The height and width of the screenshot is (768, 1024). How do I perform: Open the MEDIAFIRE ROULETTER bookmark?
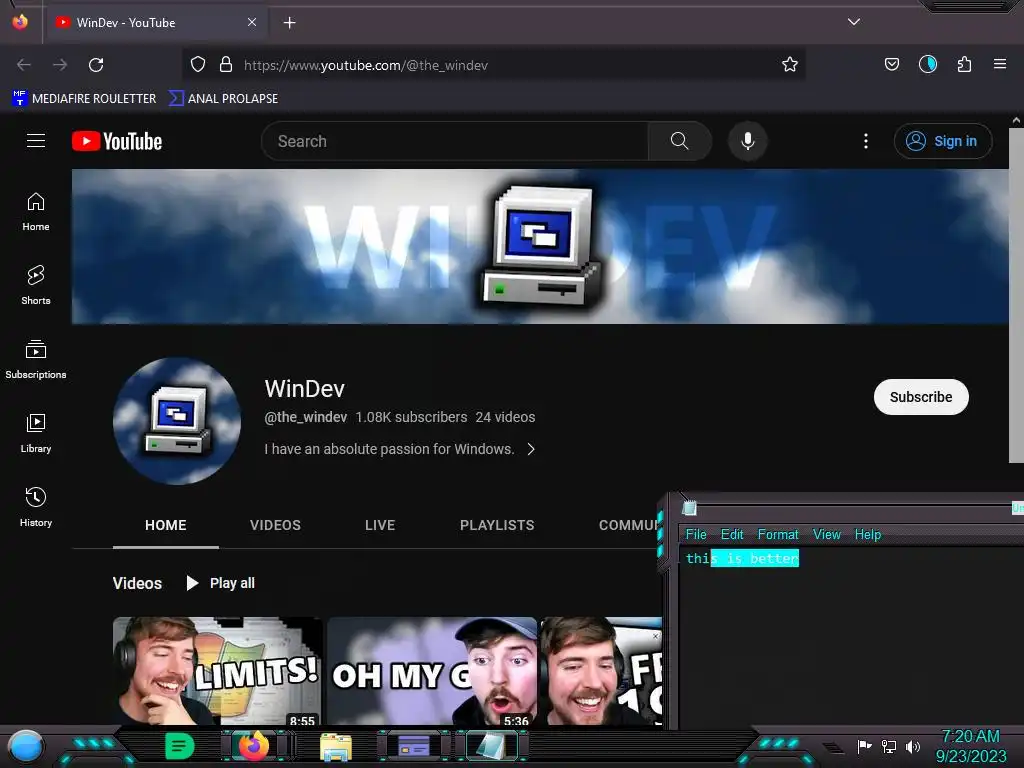click(x=84, y=99)
